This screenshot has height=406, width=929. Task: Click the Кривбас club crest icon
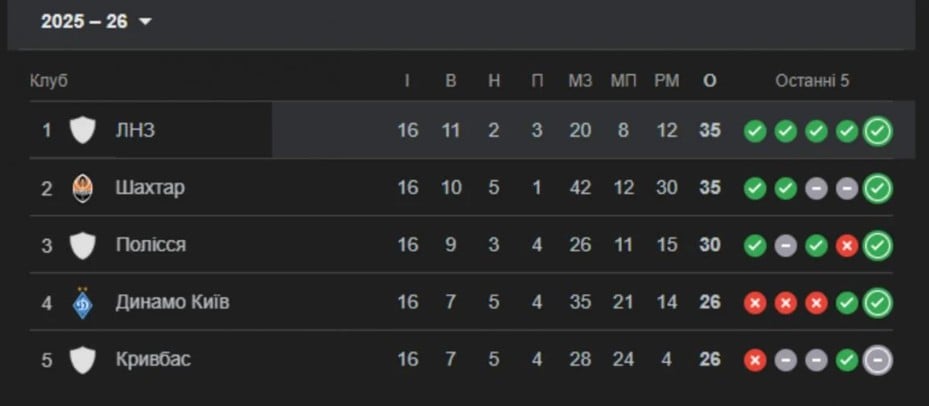82,360
